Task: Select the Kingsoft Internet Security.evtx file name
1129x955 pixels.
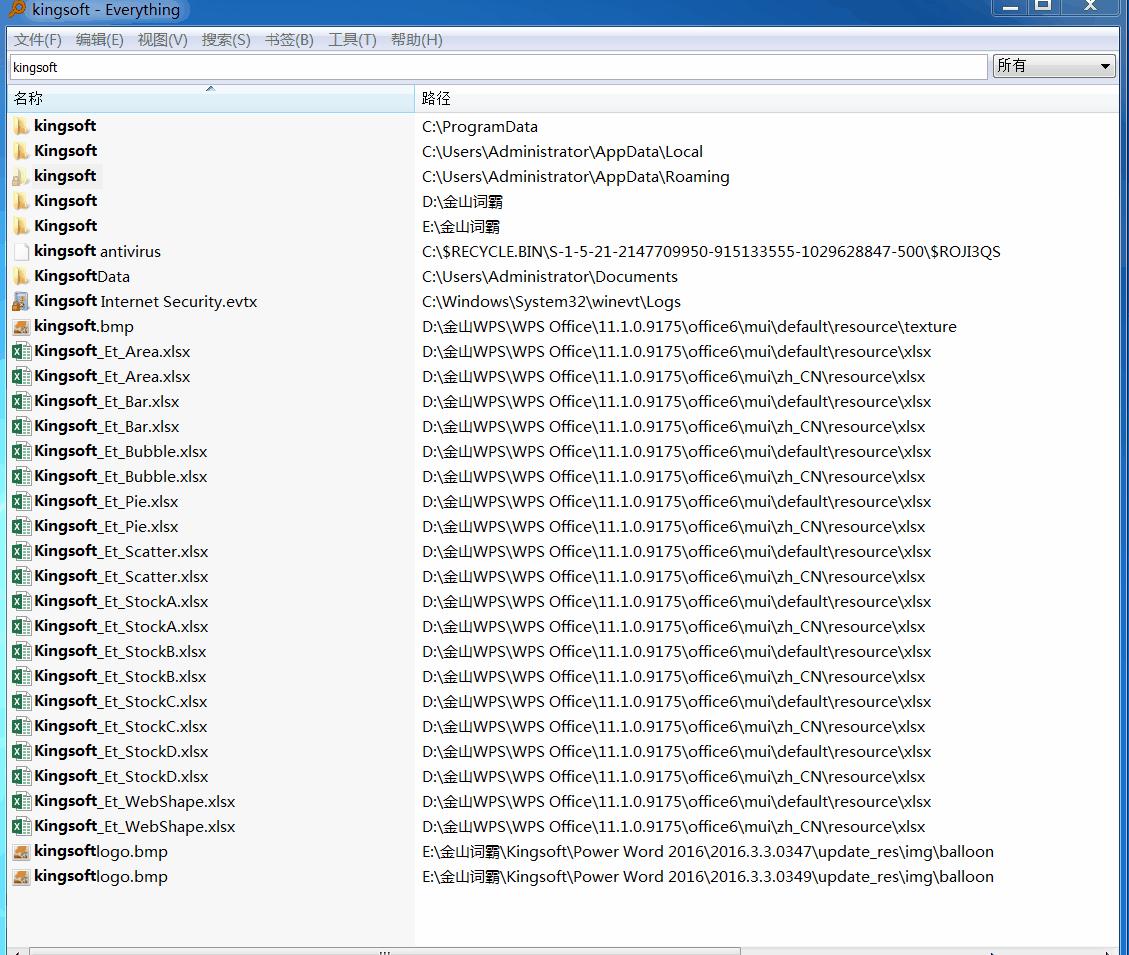Action: [x=145, y=301]
